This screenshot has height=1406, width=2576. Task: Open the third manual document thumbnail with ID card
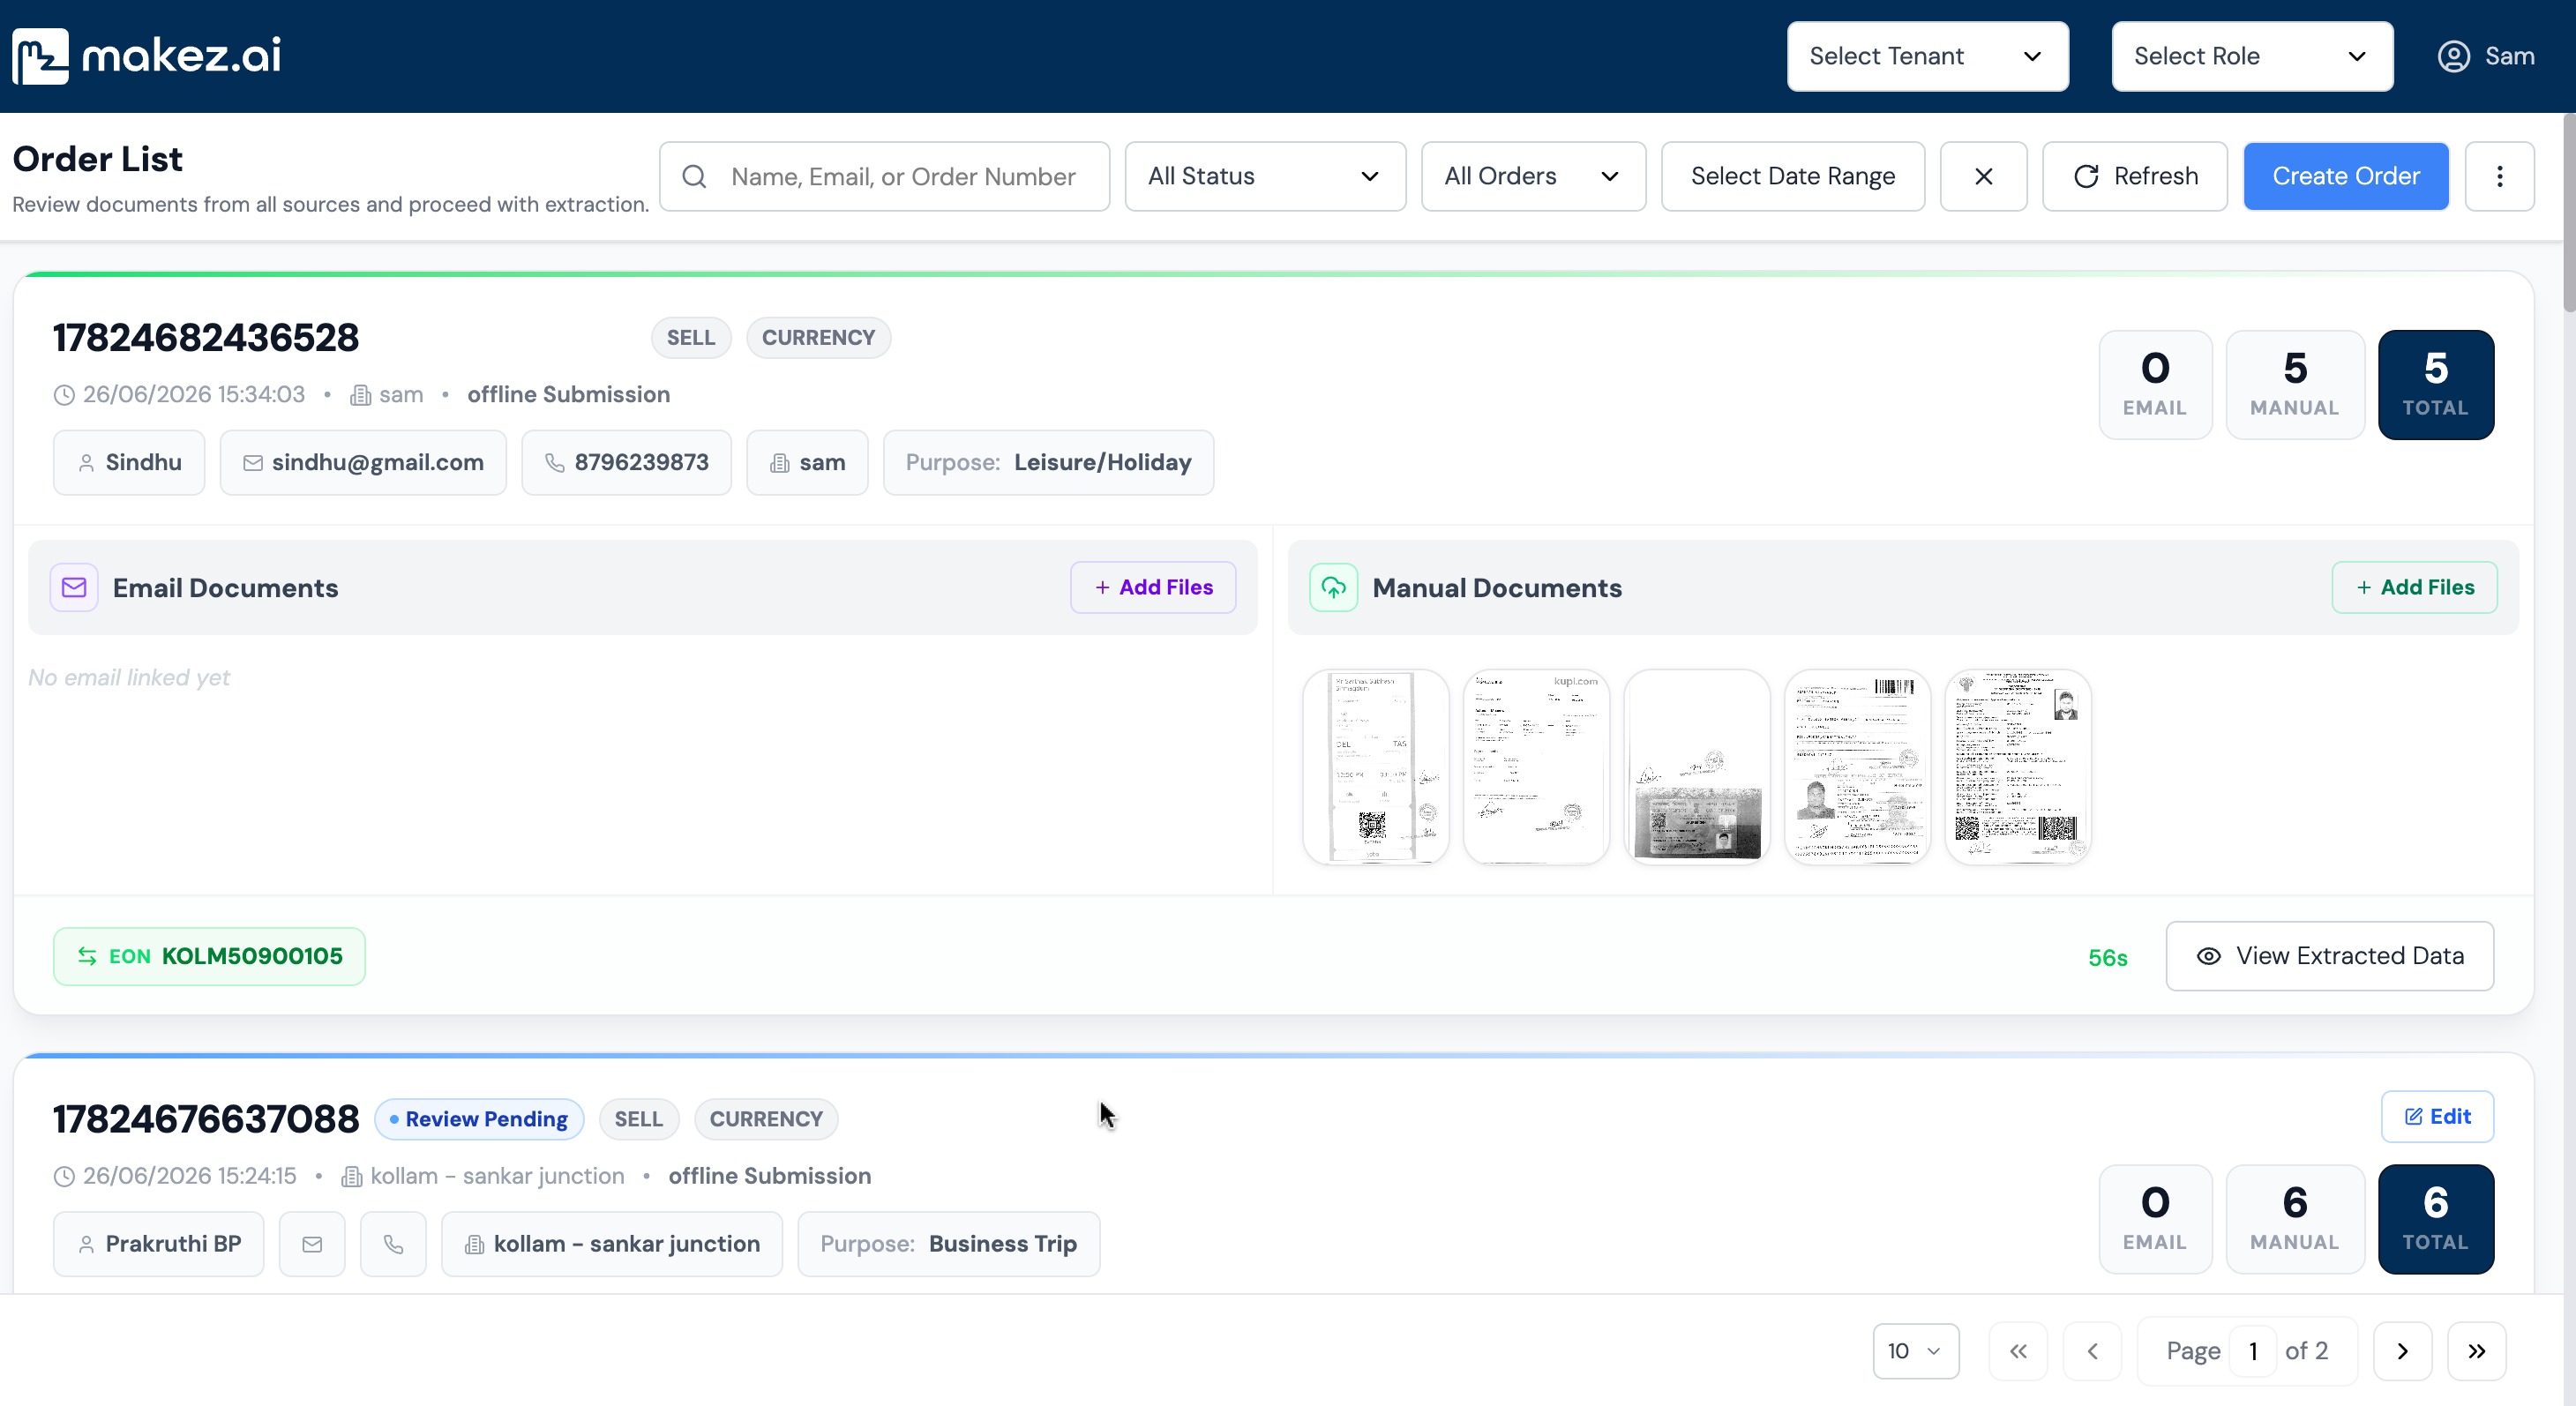click(x=1697, y=767)
